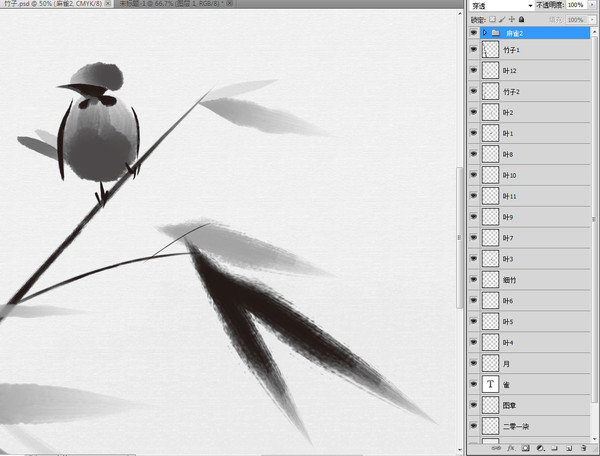Select the 竹子1 layer thumbnail

[490, 50]
